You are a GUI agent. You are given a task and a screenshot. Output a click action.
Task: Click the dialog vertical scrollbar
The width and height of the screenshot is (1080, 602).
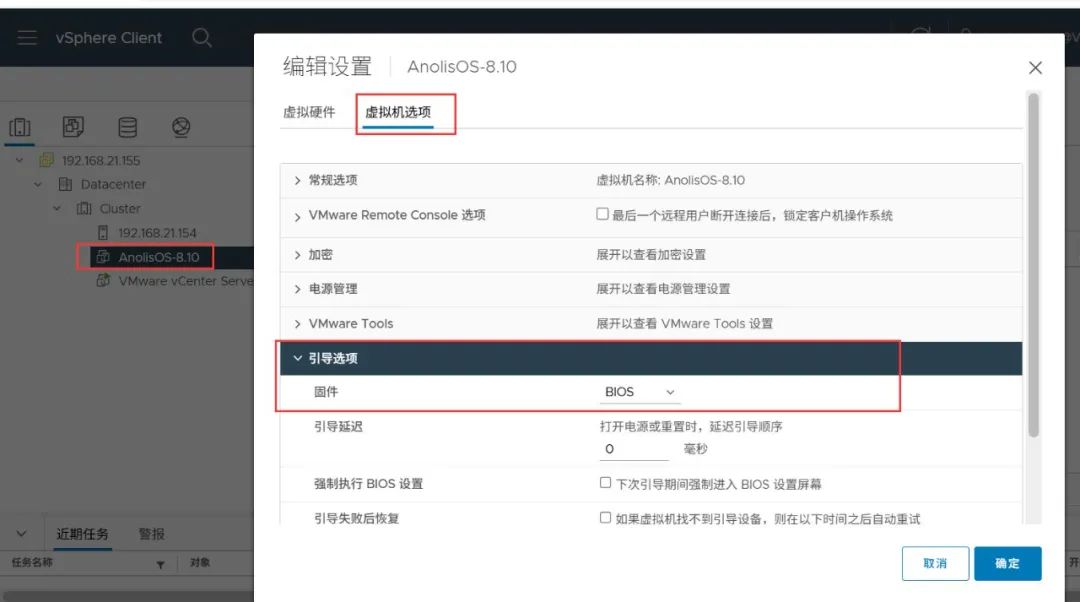pyautogui.click(x=1033, y=265)
